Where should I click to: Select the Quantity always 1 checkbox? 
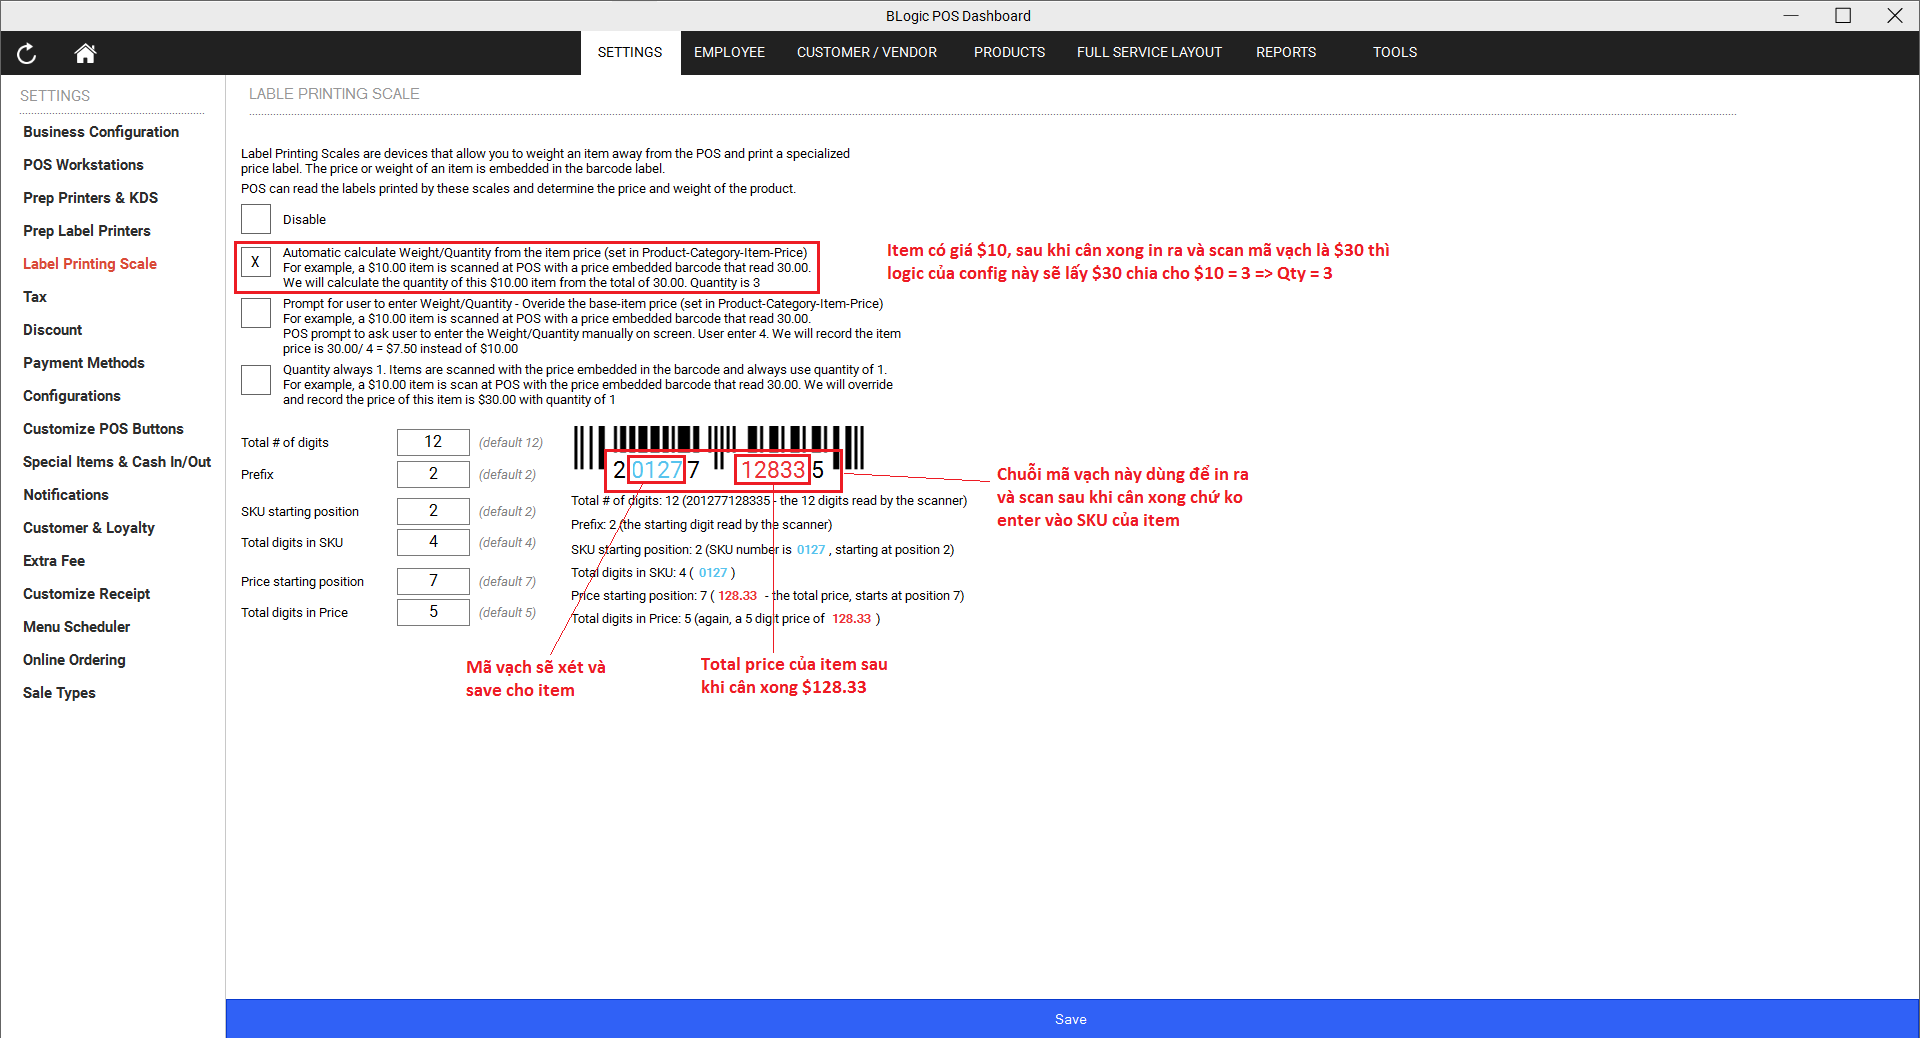click(256, 380)
